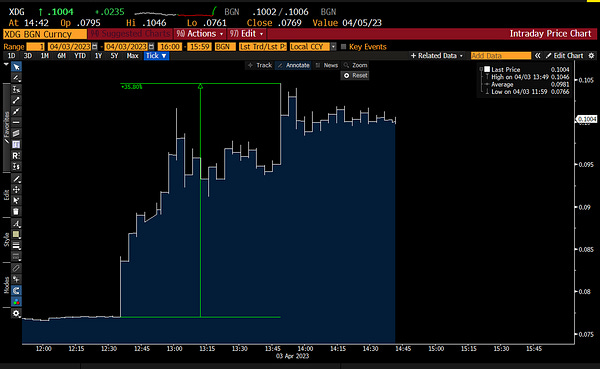Image resolution: width=600 pixels, height=369 pixels.
Task: Click the double-chevron collapse icon near Add Data
Action: click(538, 56)
